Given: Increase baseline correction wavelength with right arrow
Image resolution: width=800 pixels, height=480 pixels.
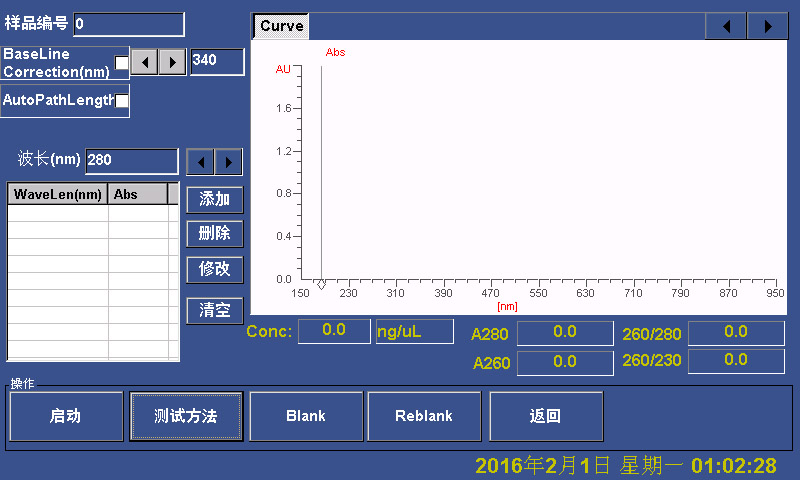Looking at the screenshot, I should (173, 62).
